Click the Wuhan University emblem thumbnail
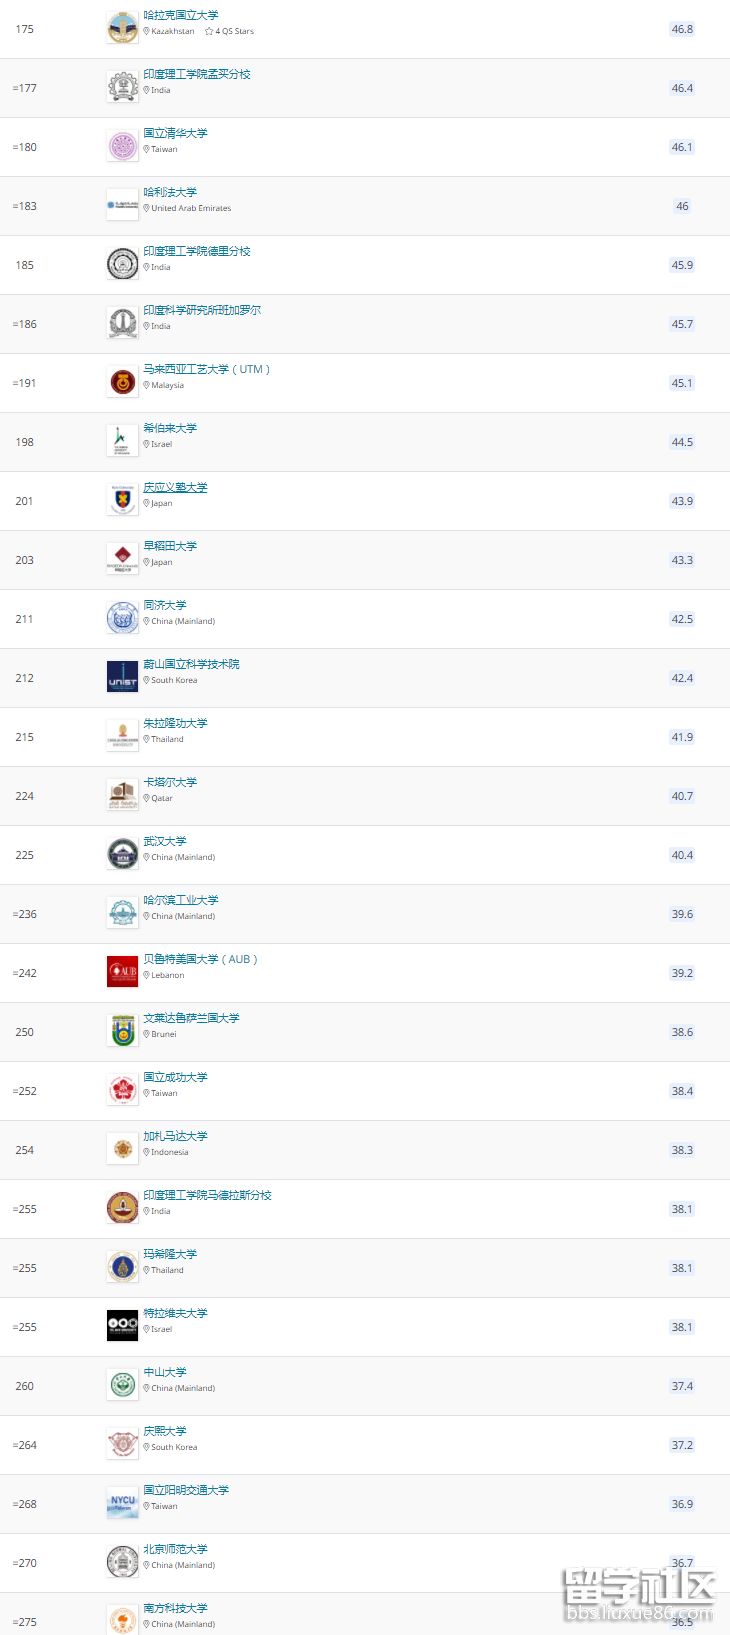Viewport: 730px width, 1635px height. 122,854
